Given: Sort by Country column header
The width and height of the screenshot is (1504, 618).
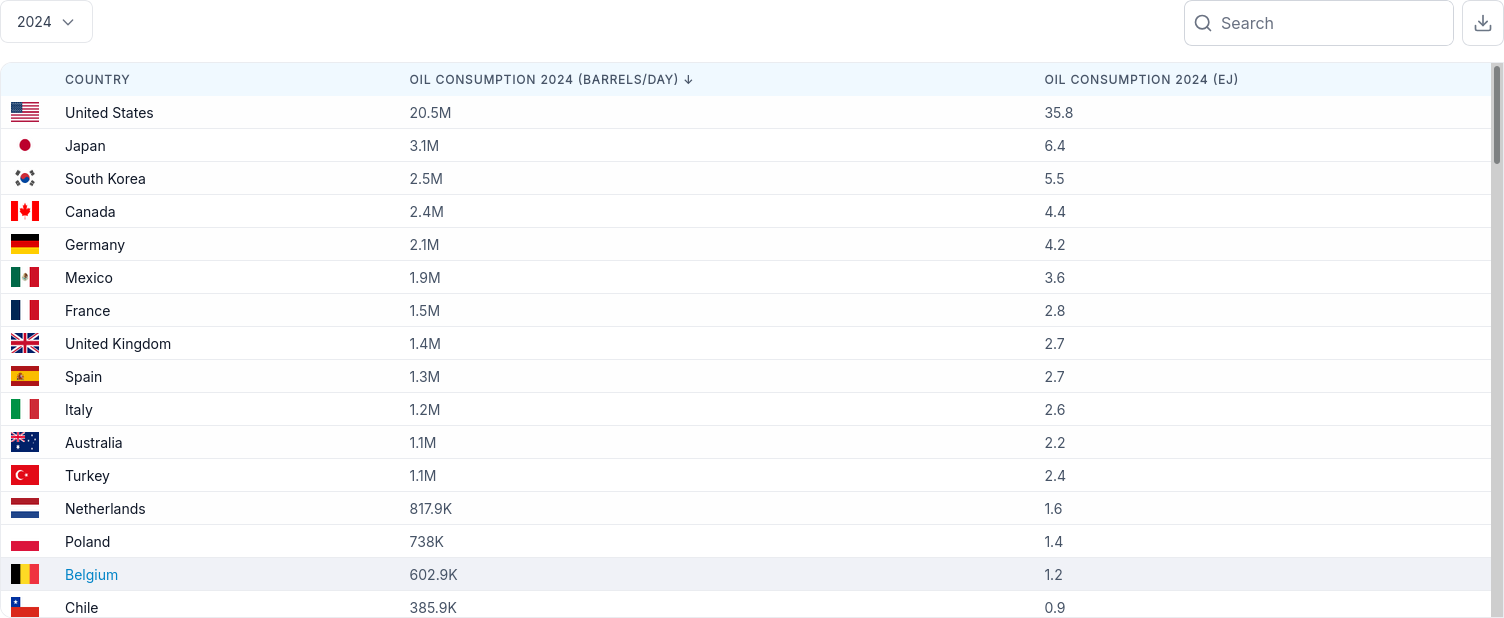Looking at the screenshot, I should [x=97, y=80].
